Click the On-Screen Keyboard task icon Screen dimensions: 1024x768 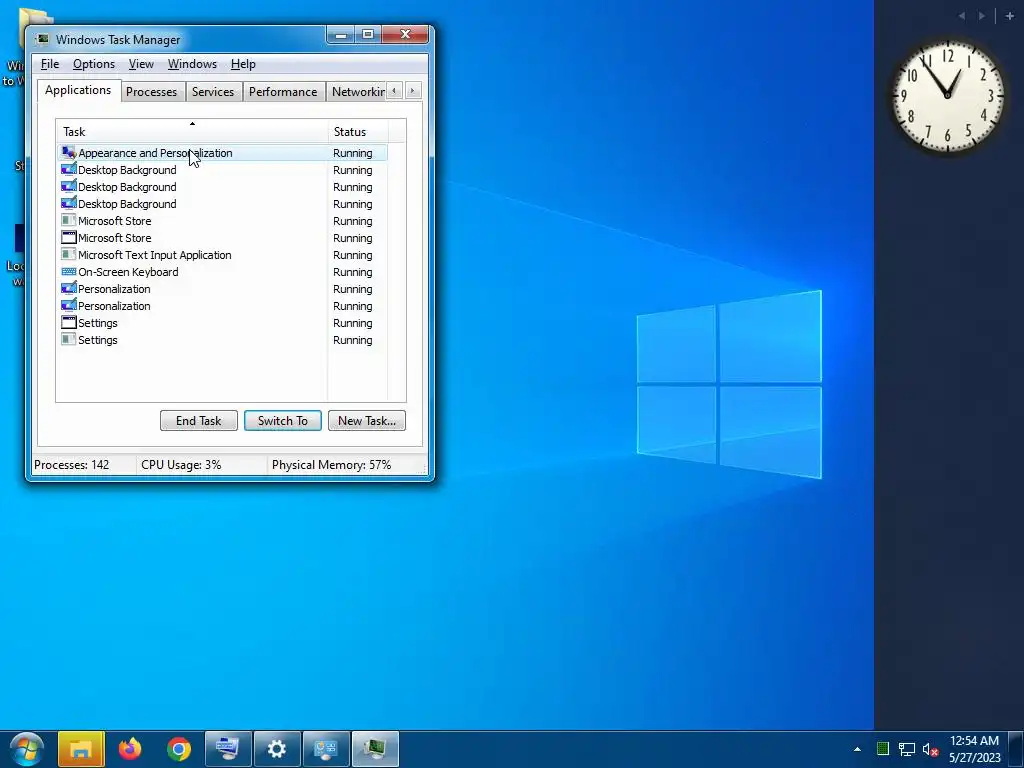click(x=69, y=272)
